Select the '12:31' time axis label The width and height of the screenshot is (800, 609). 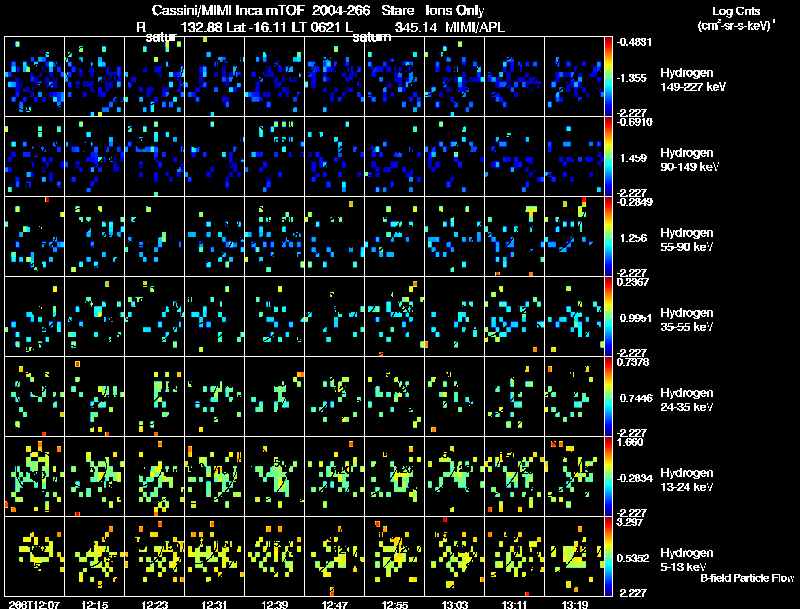click(x=214, y=604)
